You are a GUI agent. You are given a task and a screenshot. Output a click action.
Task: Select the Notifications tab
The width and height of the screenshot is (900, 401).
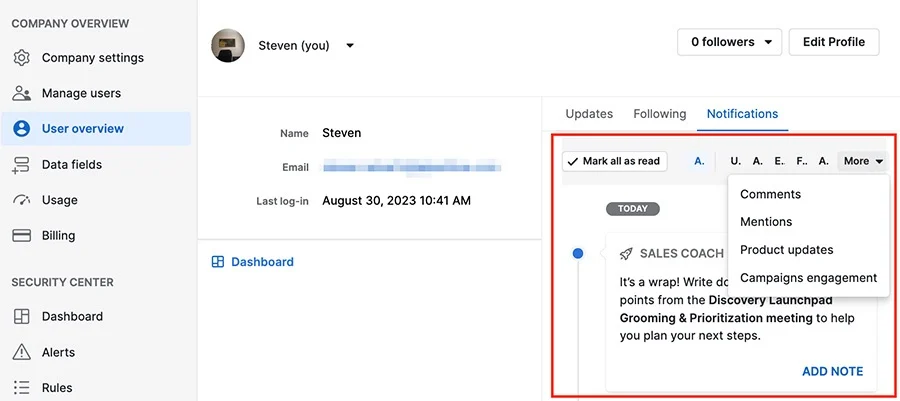742,114
